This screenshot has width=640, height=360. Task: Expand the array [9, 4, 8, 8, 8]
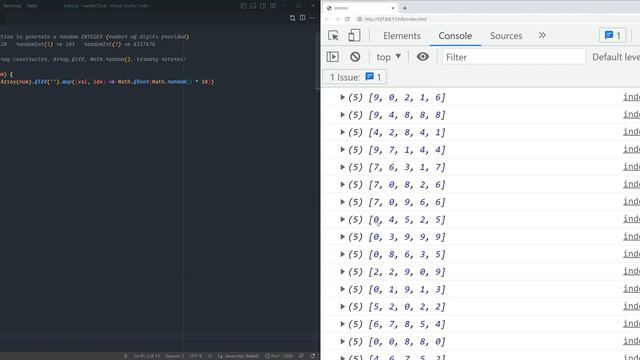coord(342,115)
